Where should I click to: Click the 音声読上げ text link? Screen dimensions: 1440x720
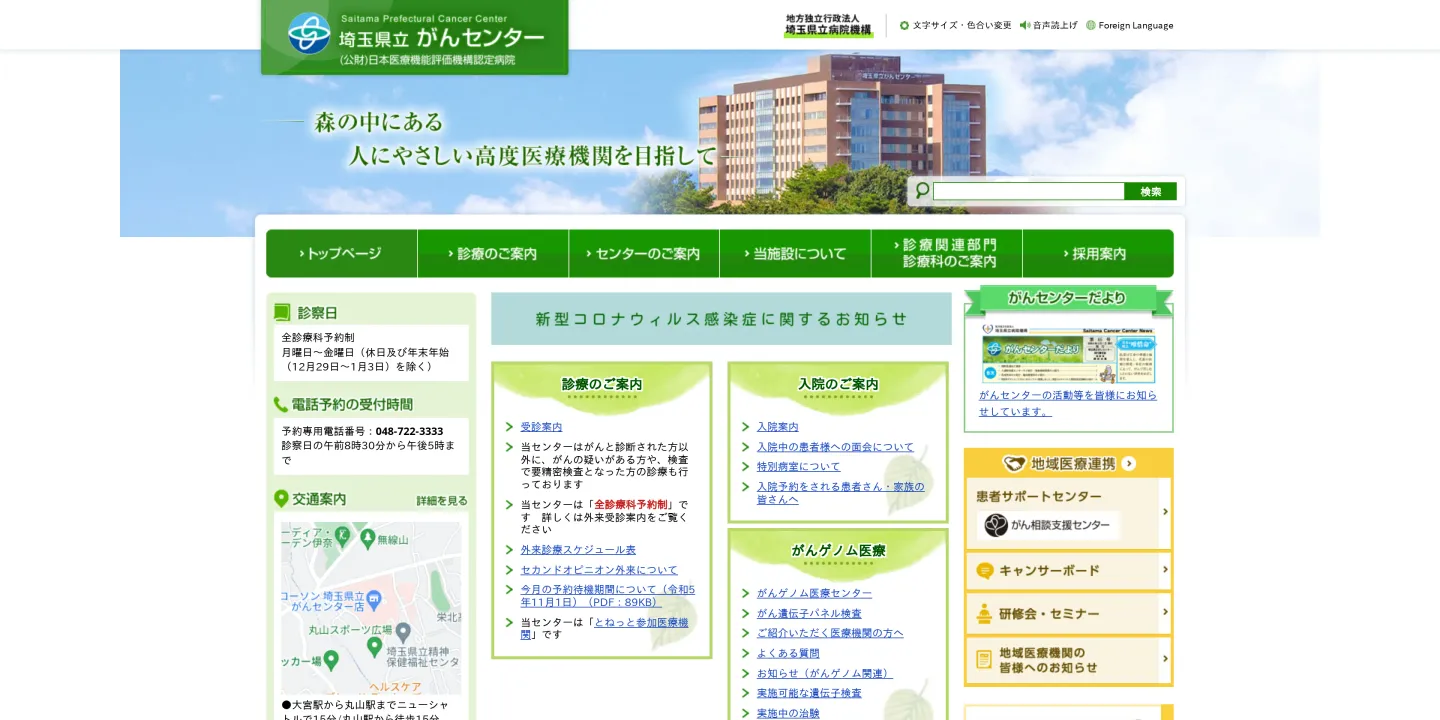click(x=1055, y=25)
